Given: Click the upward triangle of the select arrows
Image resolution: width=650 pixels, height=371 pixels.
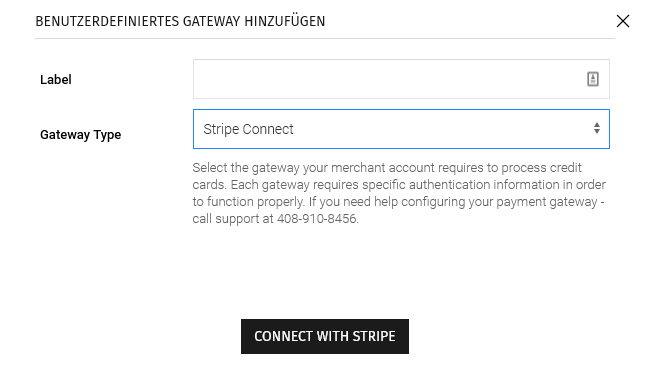Looking at the screenshot, I should coord(597,124).
